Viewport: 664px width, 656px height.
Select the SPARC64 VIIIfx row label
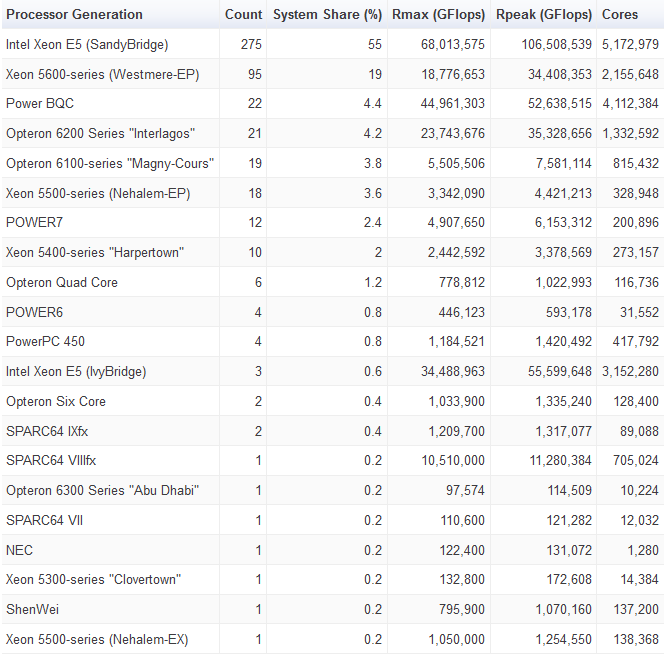[x=51, y=460]
